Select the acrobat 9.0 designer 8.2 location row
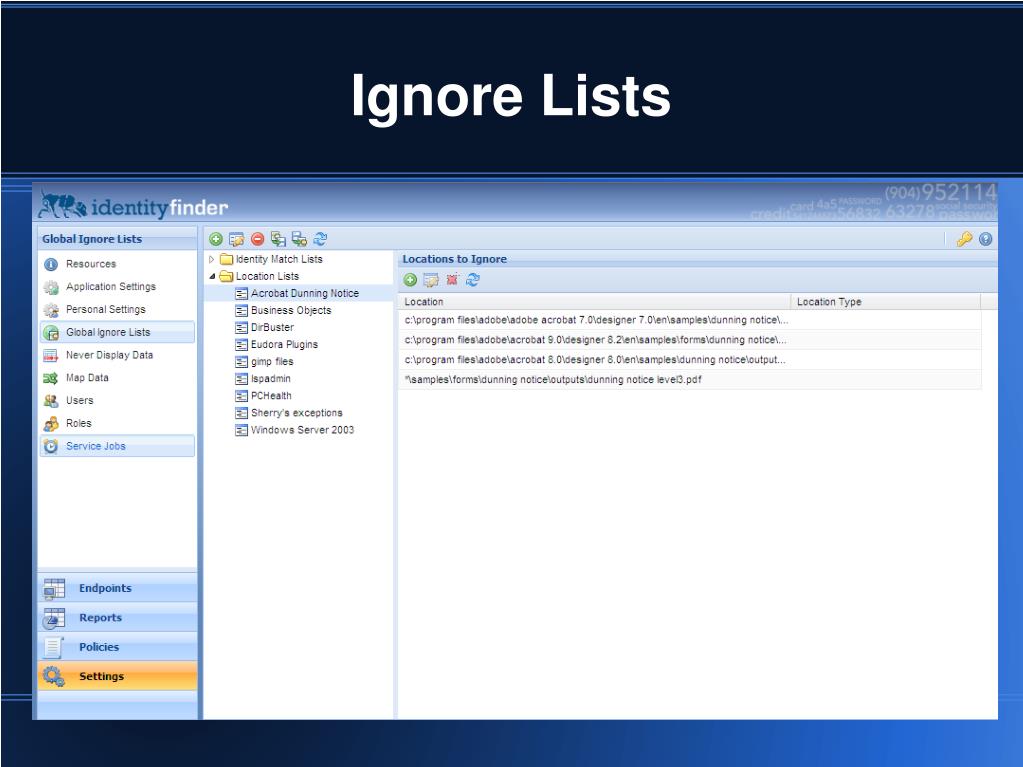 click(689, 340)
